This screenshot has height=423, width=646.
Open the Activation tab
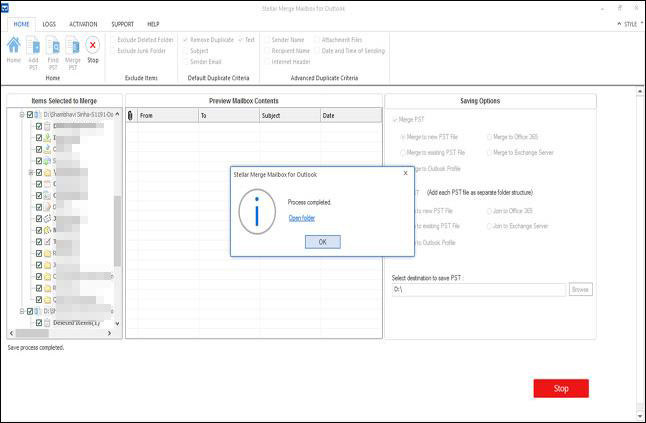[84, 23]
